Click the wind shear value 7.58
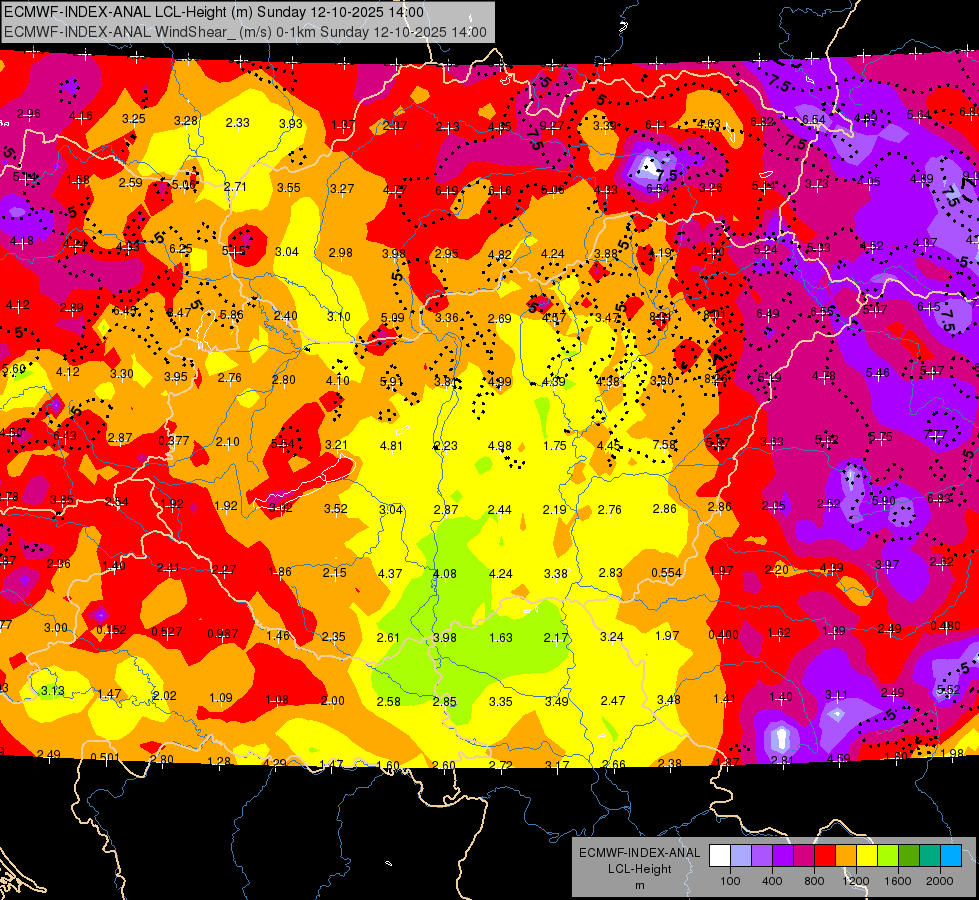The width and height of the screenshot is (979, 900). 664,445
